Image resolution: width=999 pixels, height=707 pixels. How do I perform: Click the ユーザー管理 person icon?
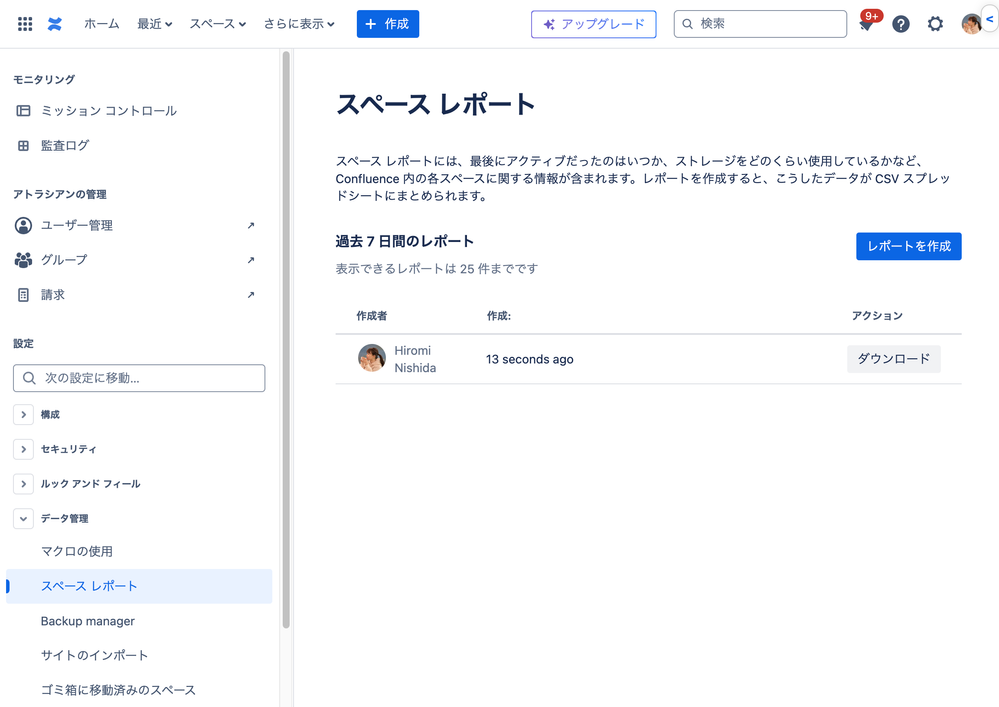(24, 225)
